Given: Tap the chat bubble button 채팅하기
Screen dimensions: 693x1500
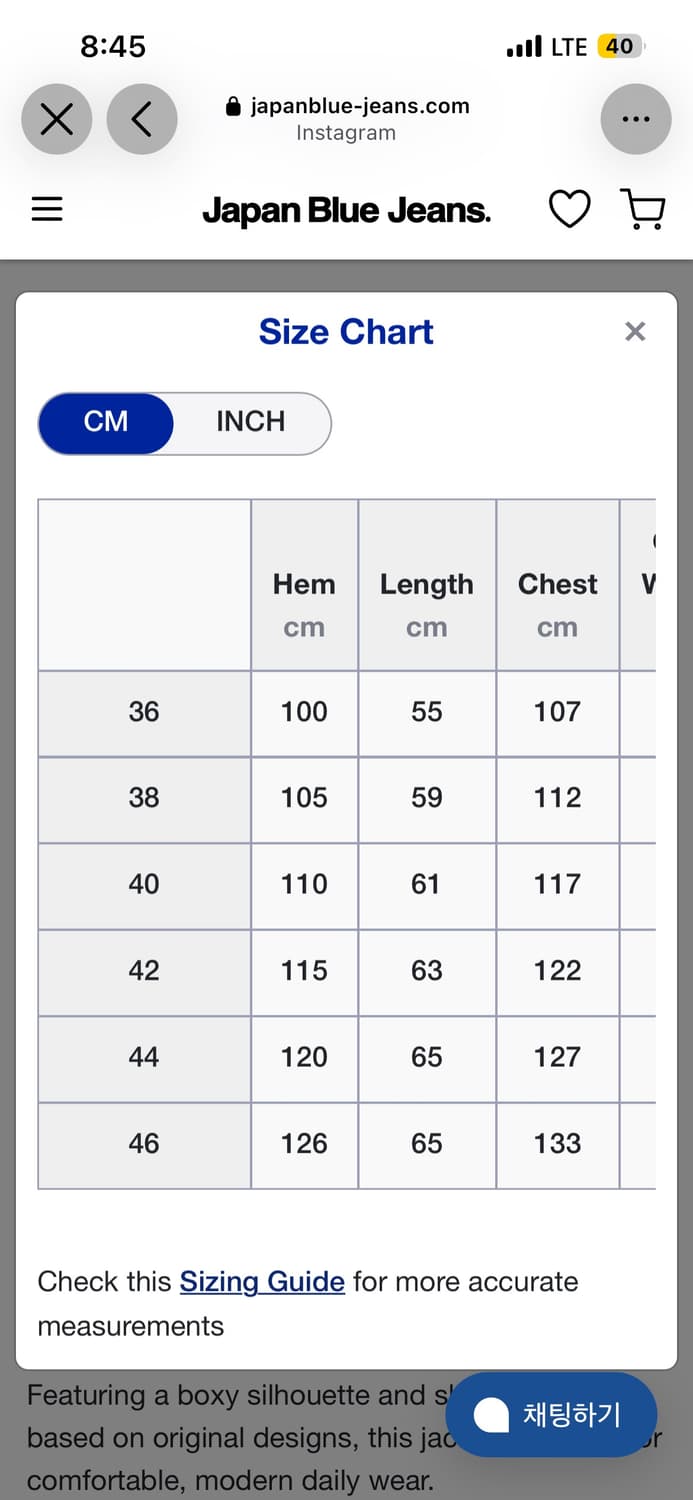Looking at the screenshot, I should point(551,1414).
